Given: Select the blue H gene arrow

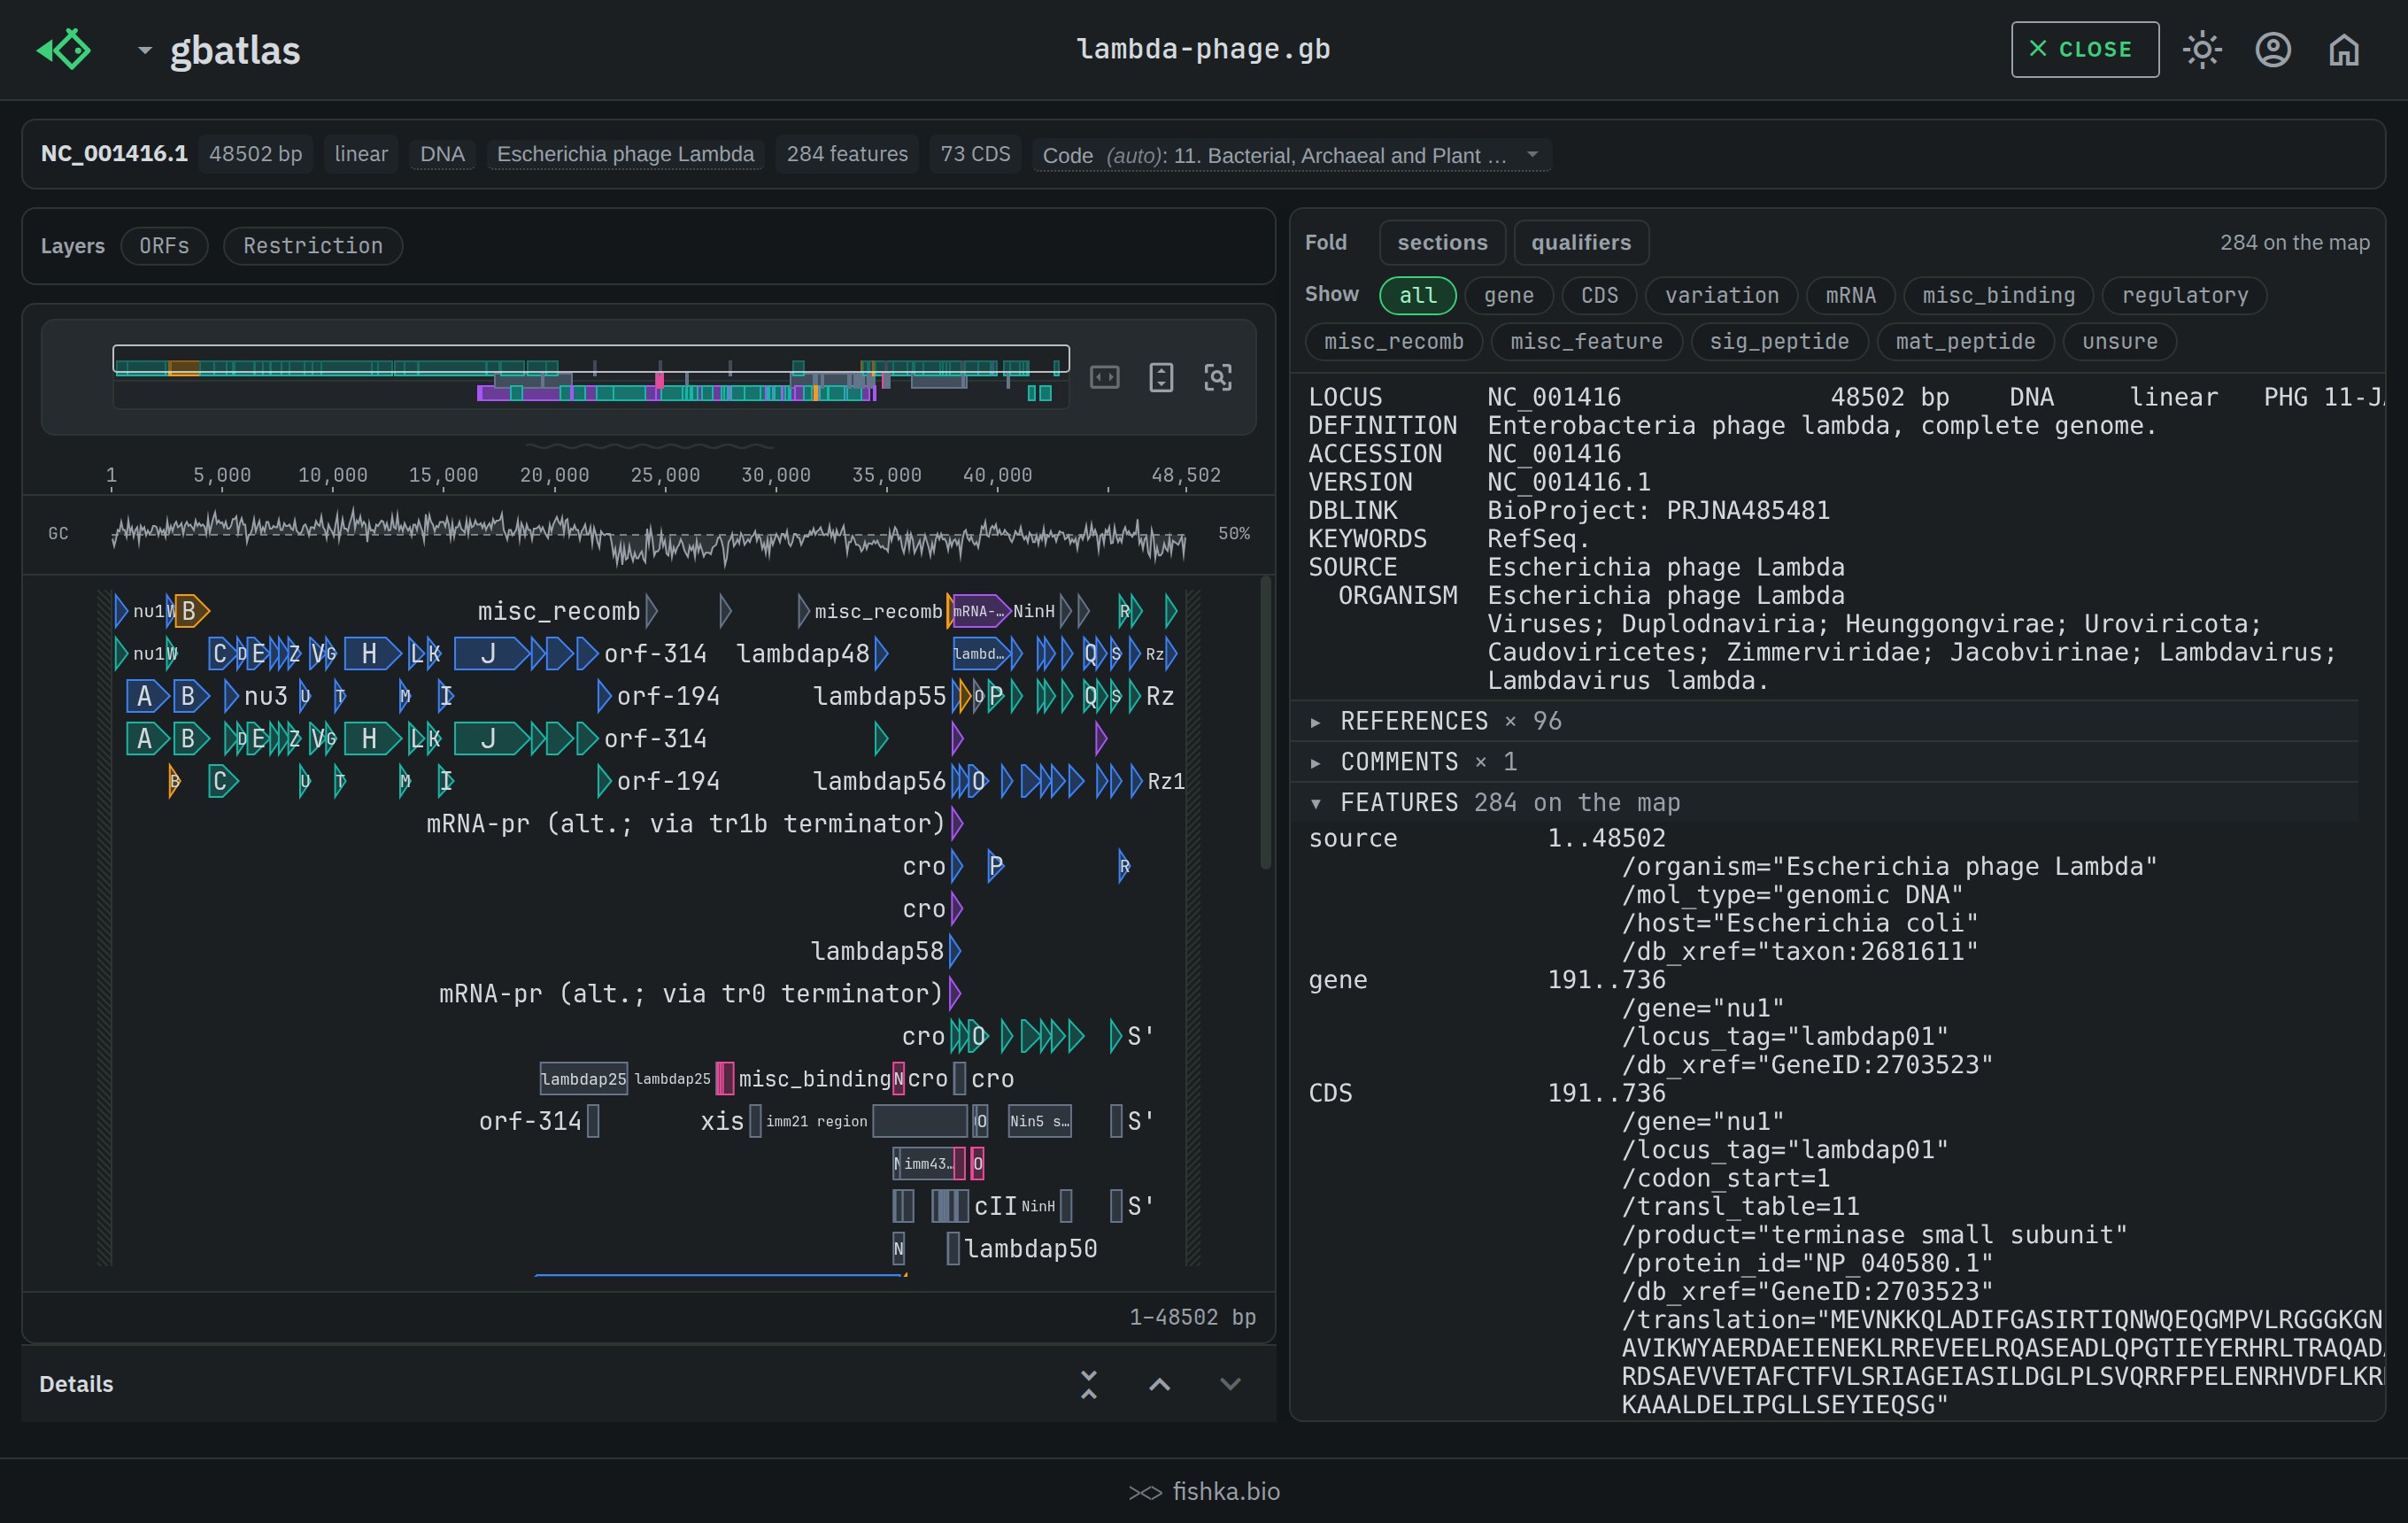Looking at the screenshot, I should click(x=371, y=654).
